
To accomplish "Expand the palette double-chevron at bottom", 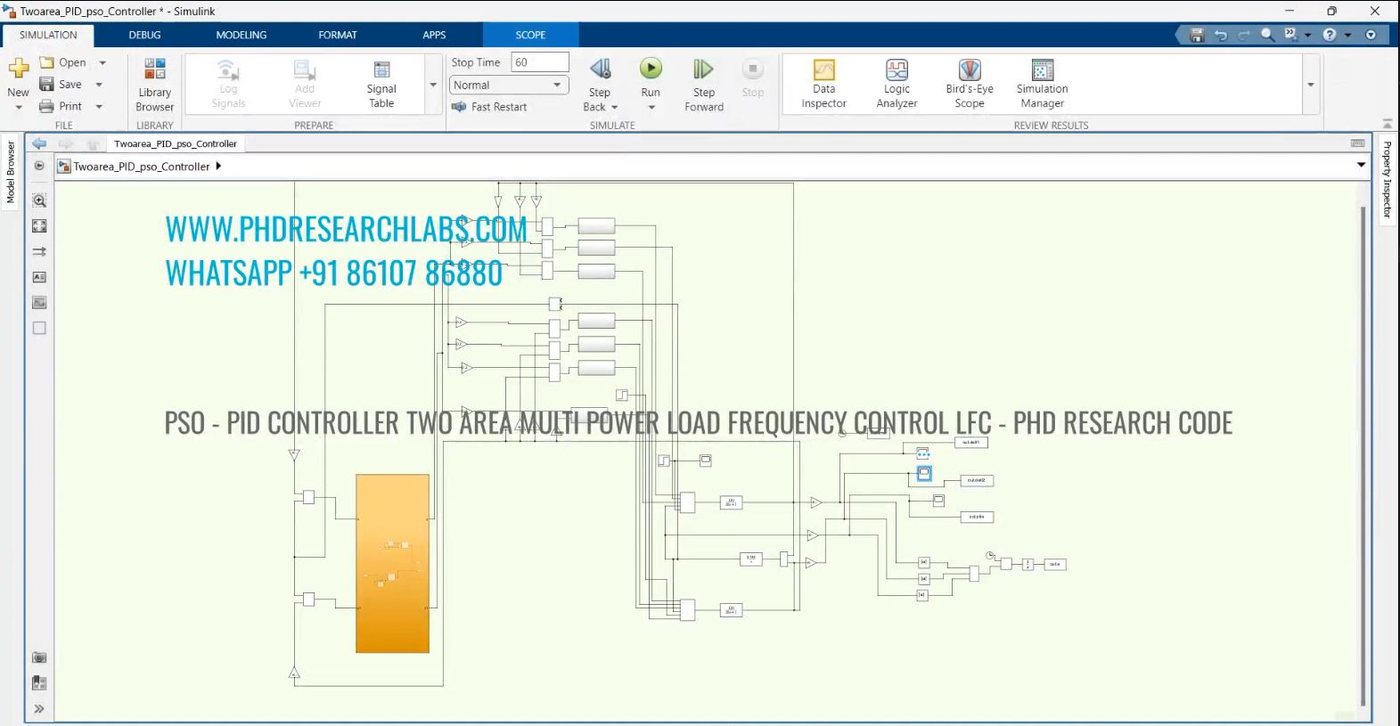I will coord(40,709).
